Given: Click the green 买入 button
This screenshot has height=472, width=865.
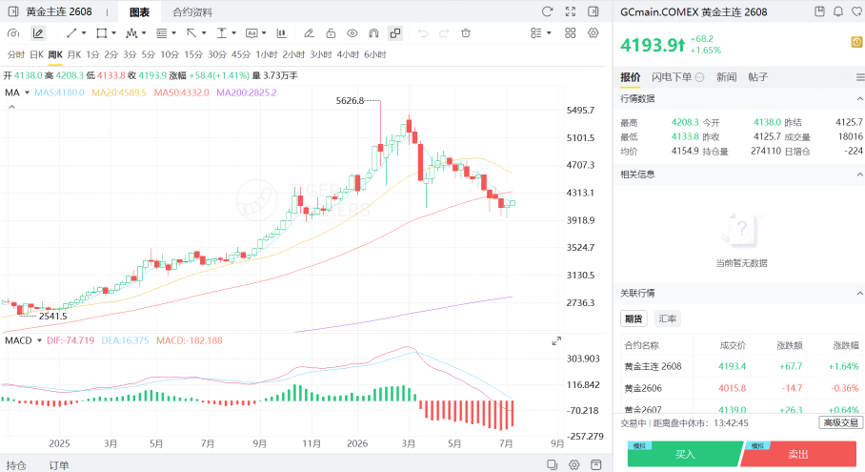Looking at the screenshot, I should pos(685,454).
